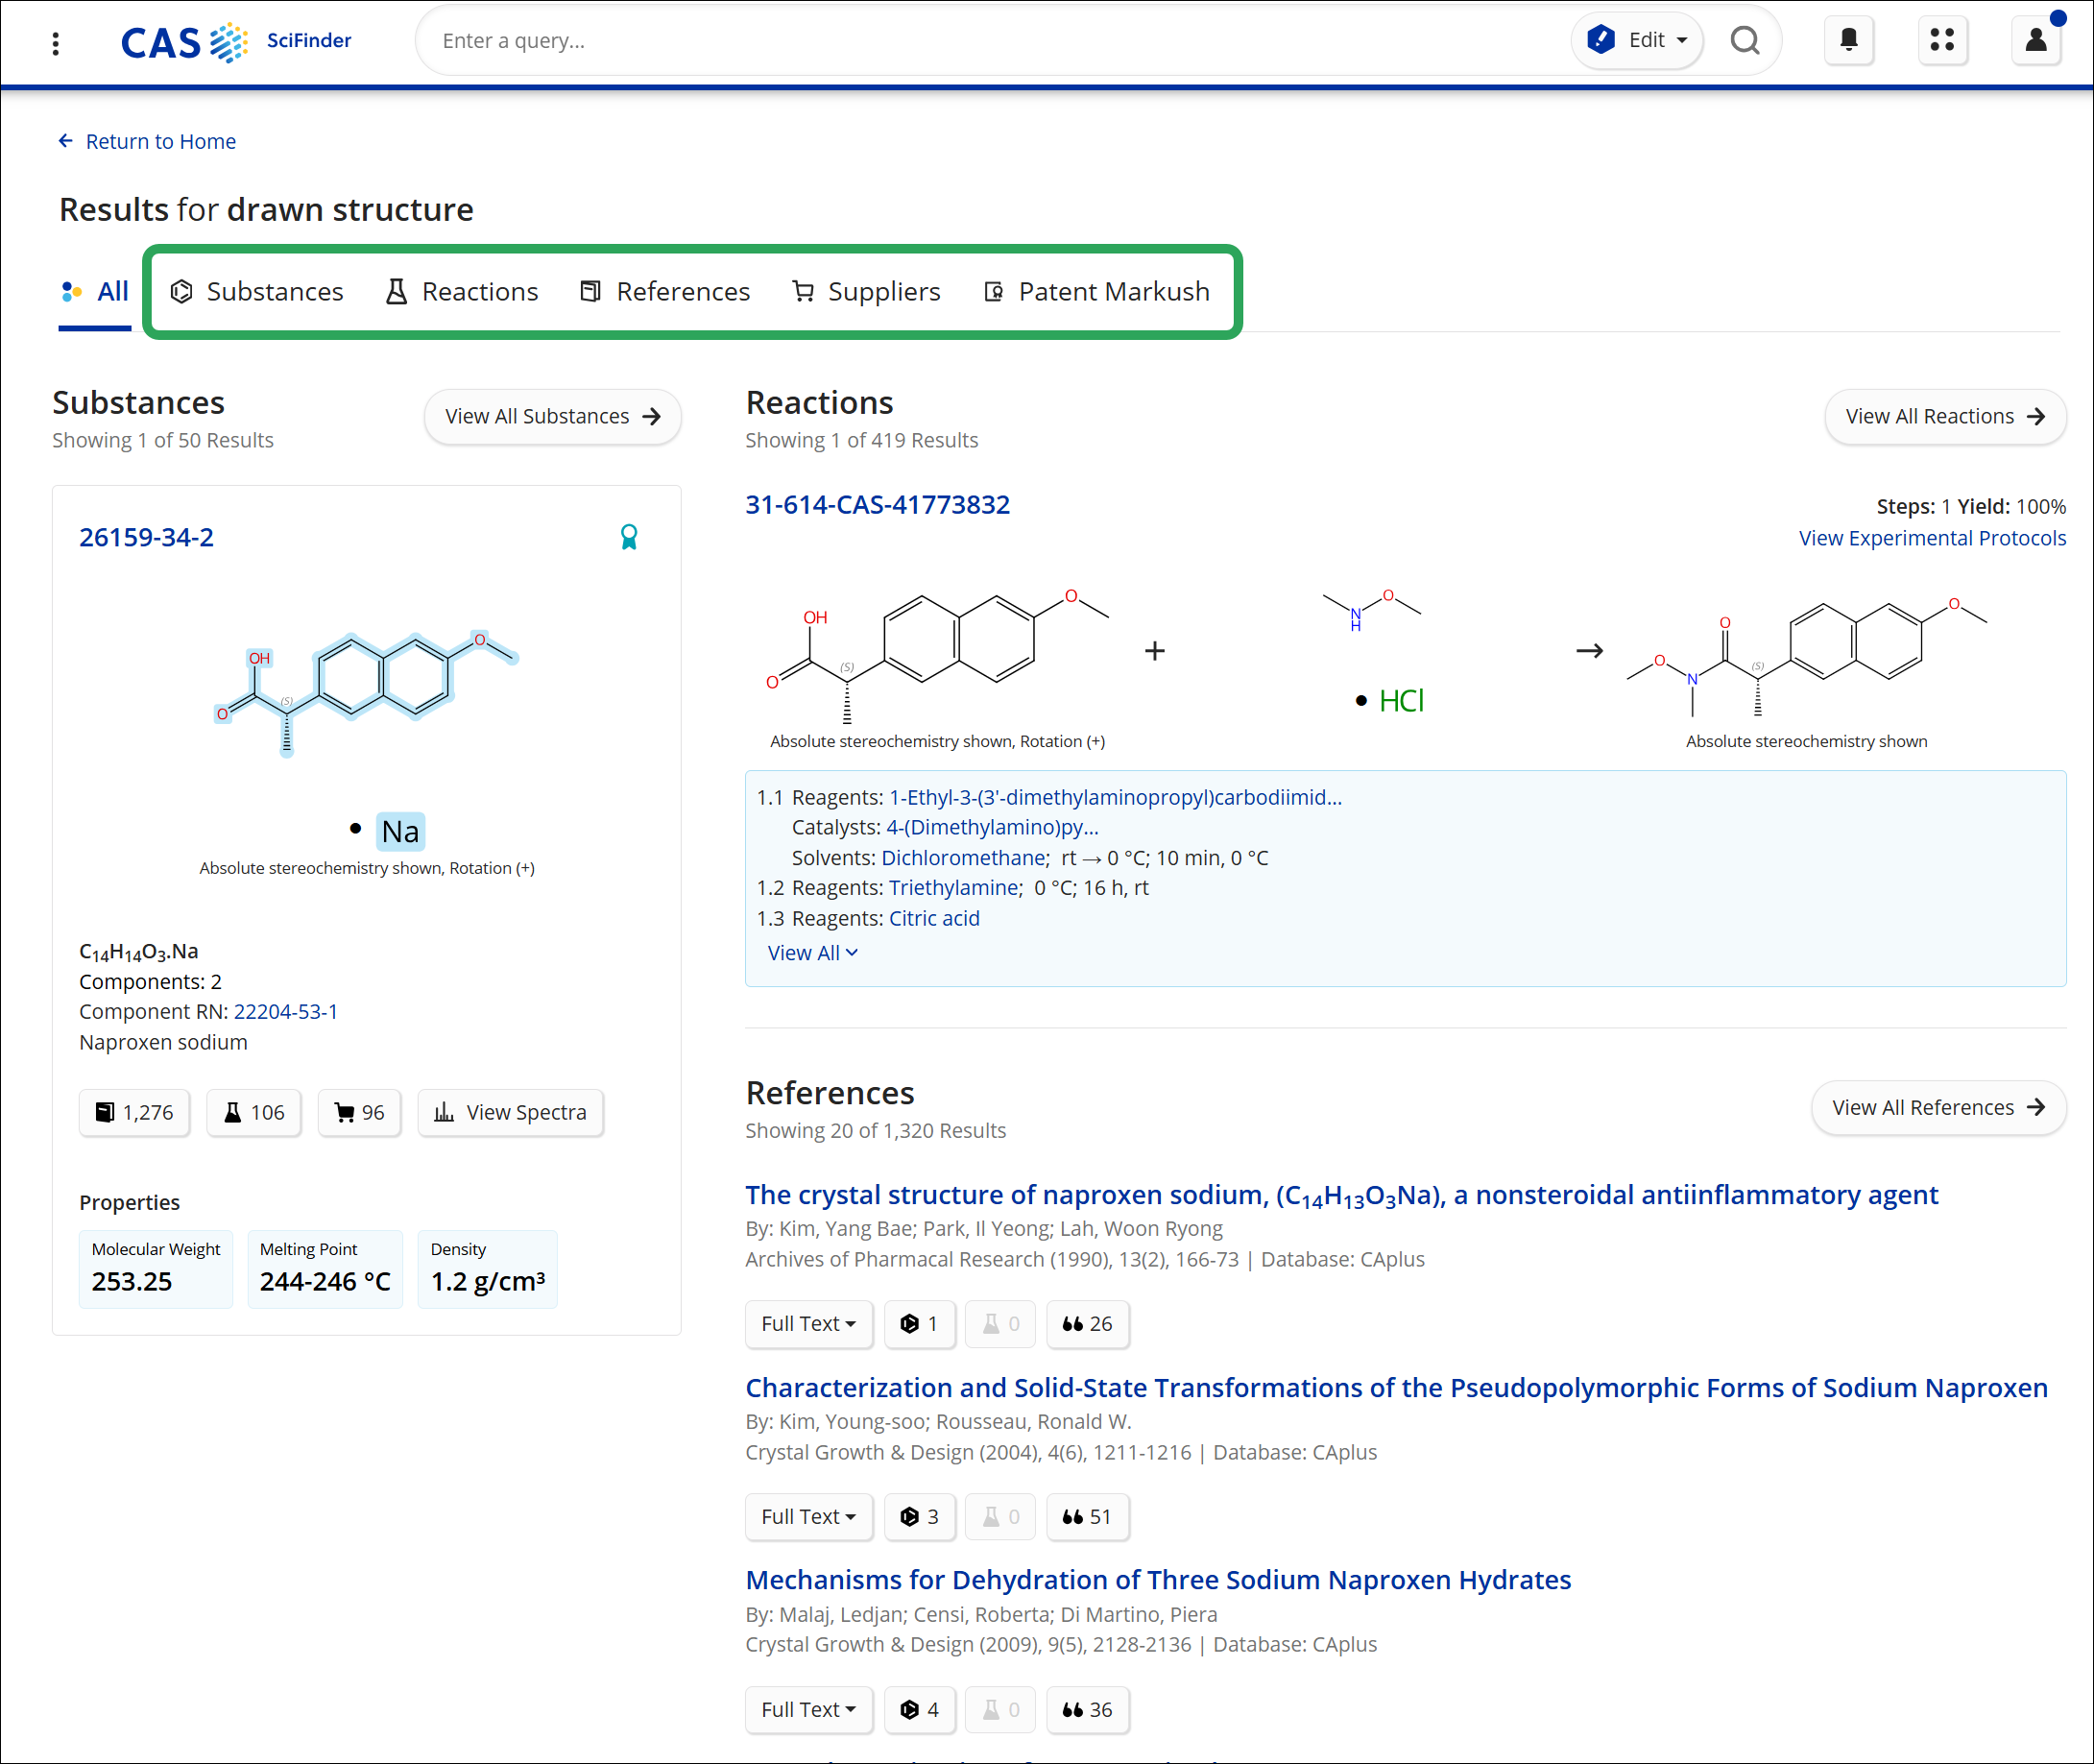This screenshot has width=2094, height=1764.
Task: Open the 106 reactions flask button
Action: tap(254, 1112)
